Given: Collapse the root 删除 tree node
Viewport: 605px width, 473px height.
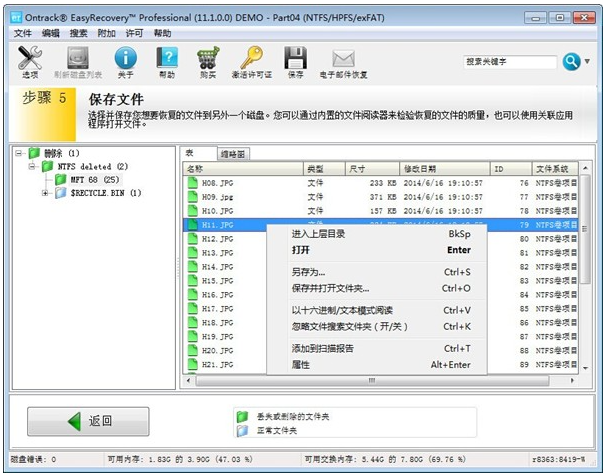Looking at the screenshot, I should click(x=20, y=153).
